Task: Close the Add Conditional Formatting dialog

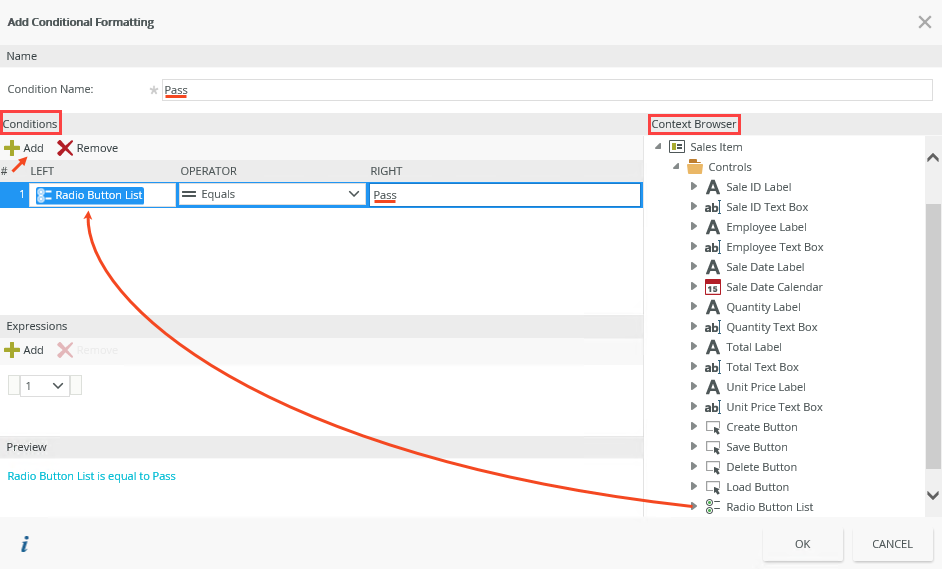Action: pyautogui.click(x=924, y=22)
